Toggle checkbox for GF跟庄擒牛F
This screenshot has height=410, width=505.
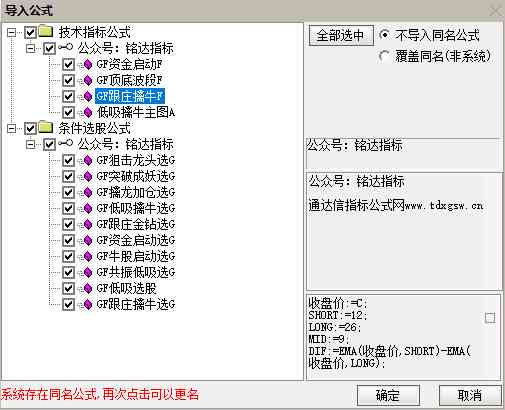(68, 96)
